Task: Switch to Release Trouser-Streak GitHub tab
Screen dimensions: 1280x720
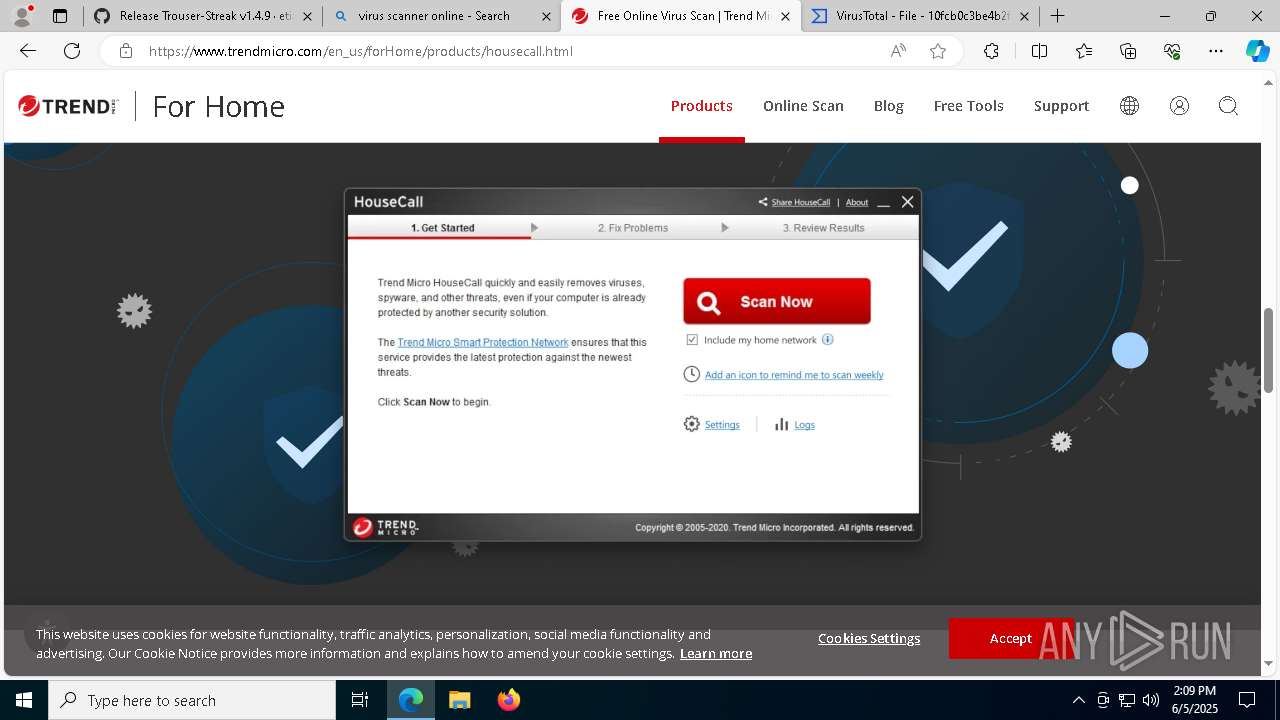Action: click(203, 16)
